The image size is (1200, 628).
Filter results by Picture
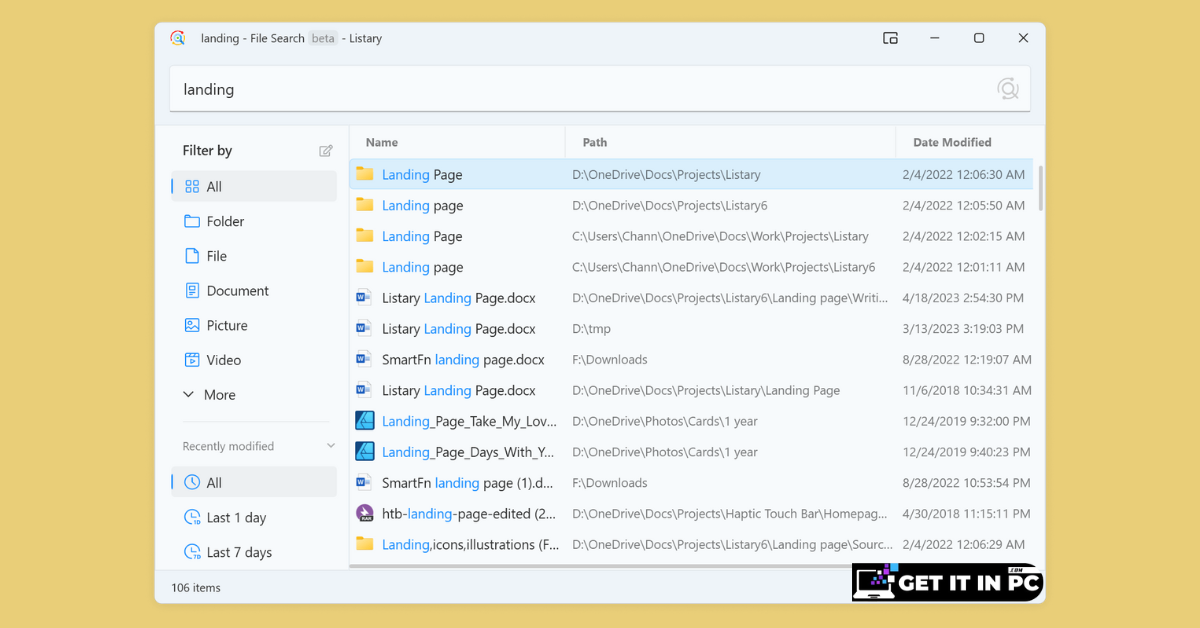255,325
